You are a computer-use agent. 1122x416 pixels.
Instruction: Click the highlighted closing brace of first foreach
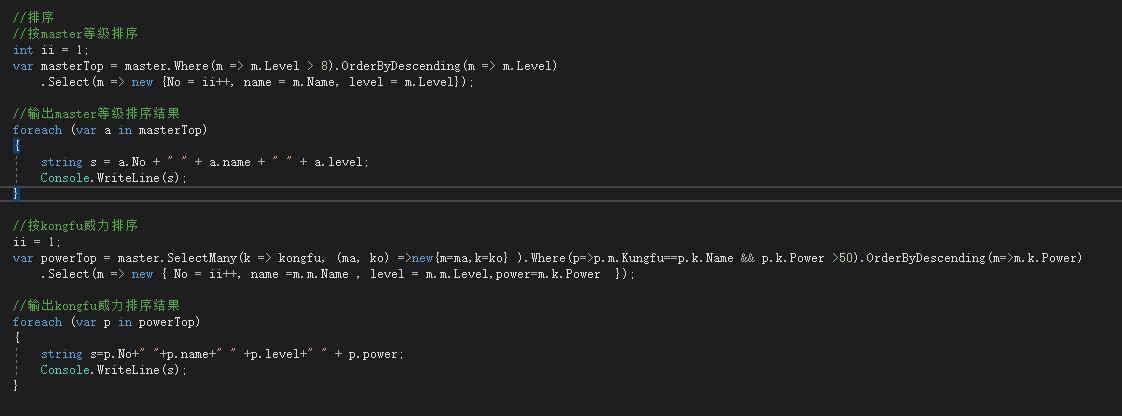point(16,193)
